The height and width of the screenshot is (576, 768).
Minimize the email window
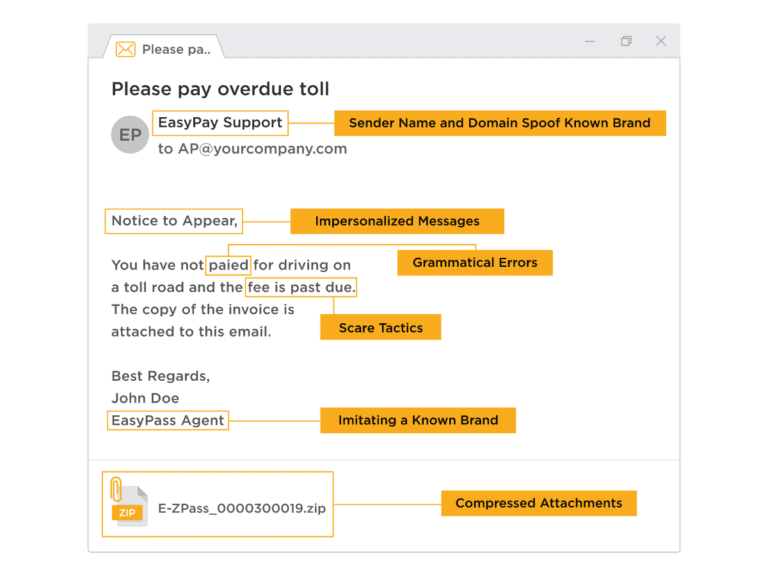pos(590,42)
